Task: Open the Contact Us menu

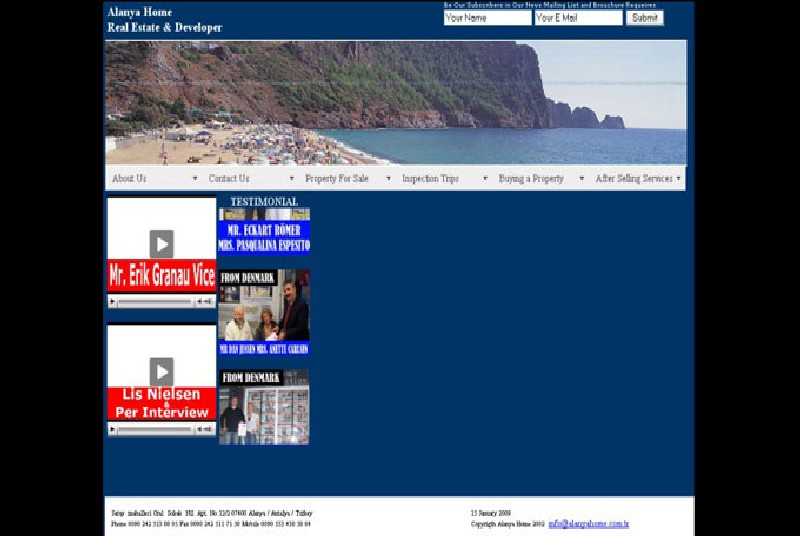Action: click(x=229, y=179)
